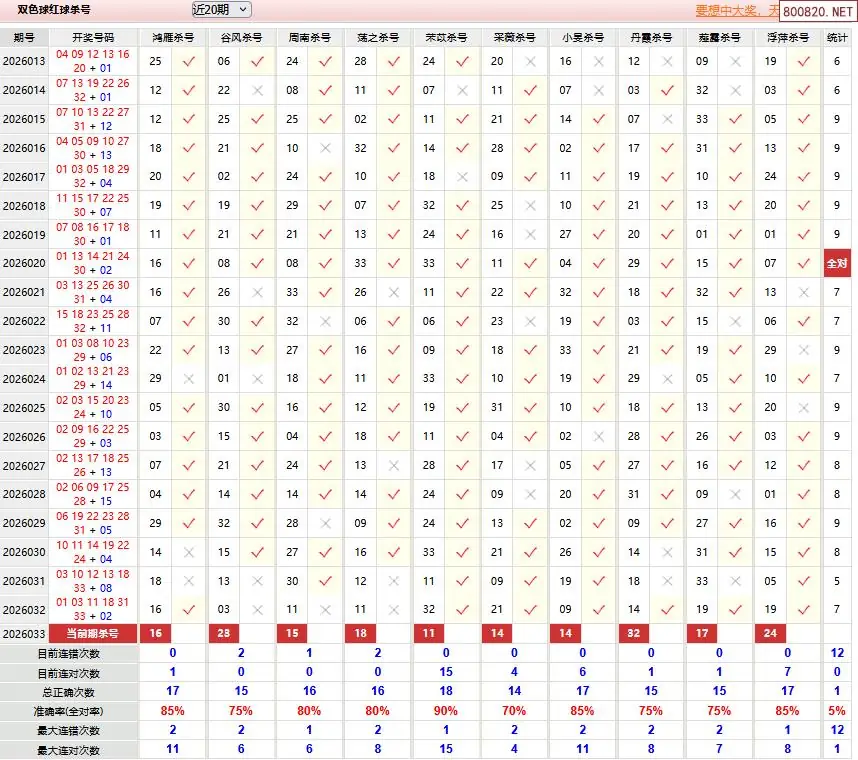This screenshot has height=760, width=858.
Task: Click the 统计 column header
Action: coord(837,37)
